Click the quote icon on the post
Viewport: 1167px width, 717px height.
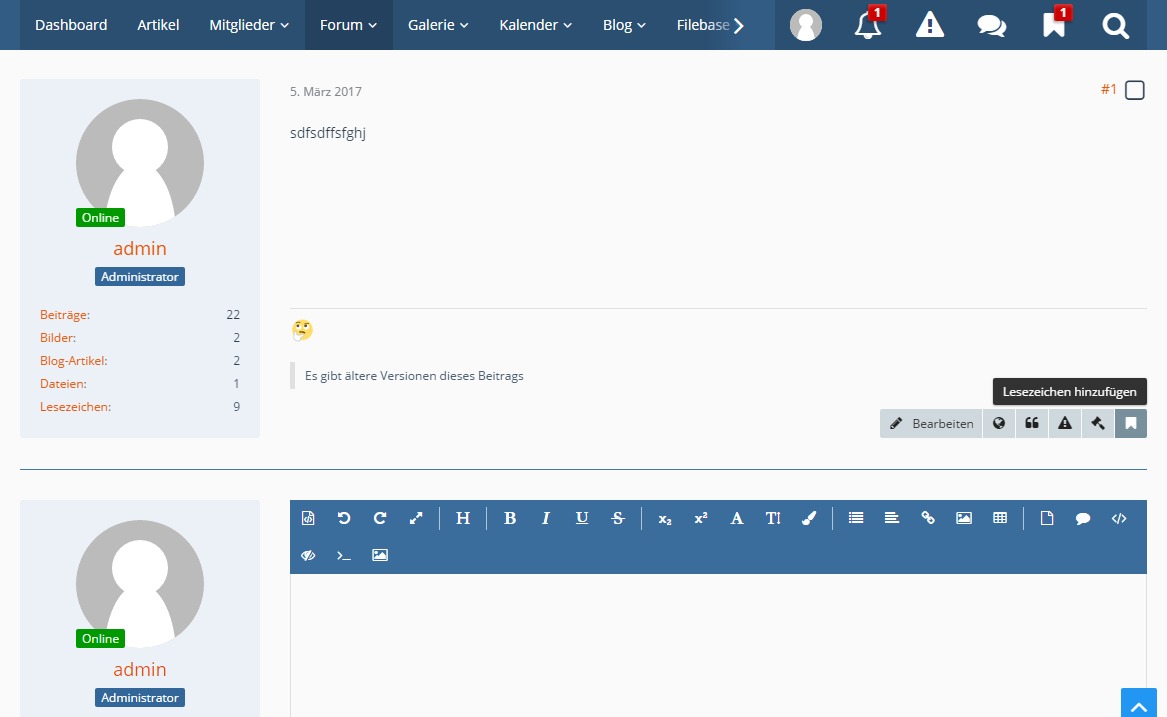pyautogui.click(x=1031, y=423)
